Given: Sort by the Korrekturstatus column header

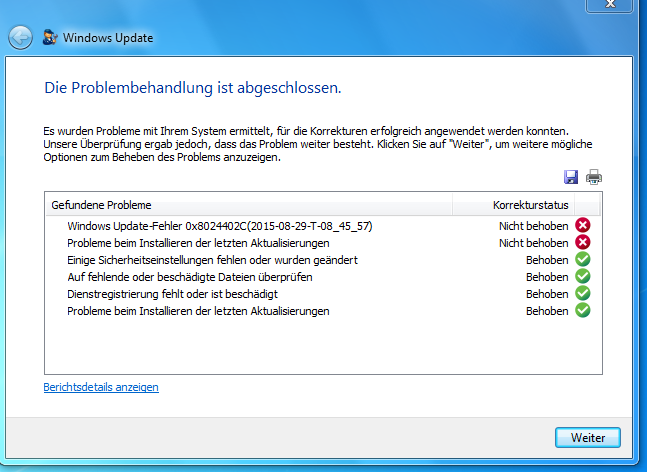Looking at the screenshot, I should tap(513, 205).
